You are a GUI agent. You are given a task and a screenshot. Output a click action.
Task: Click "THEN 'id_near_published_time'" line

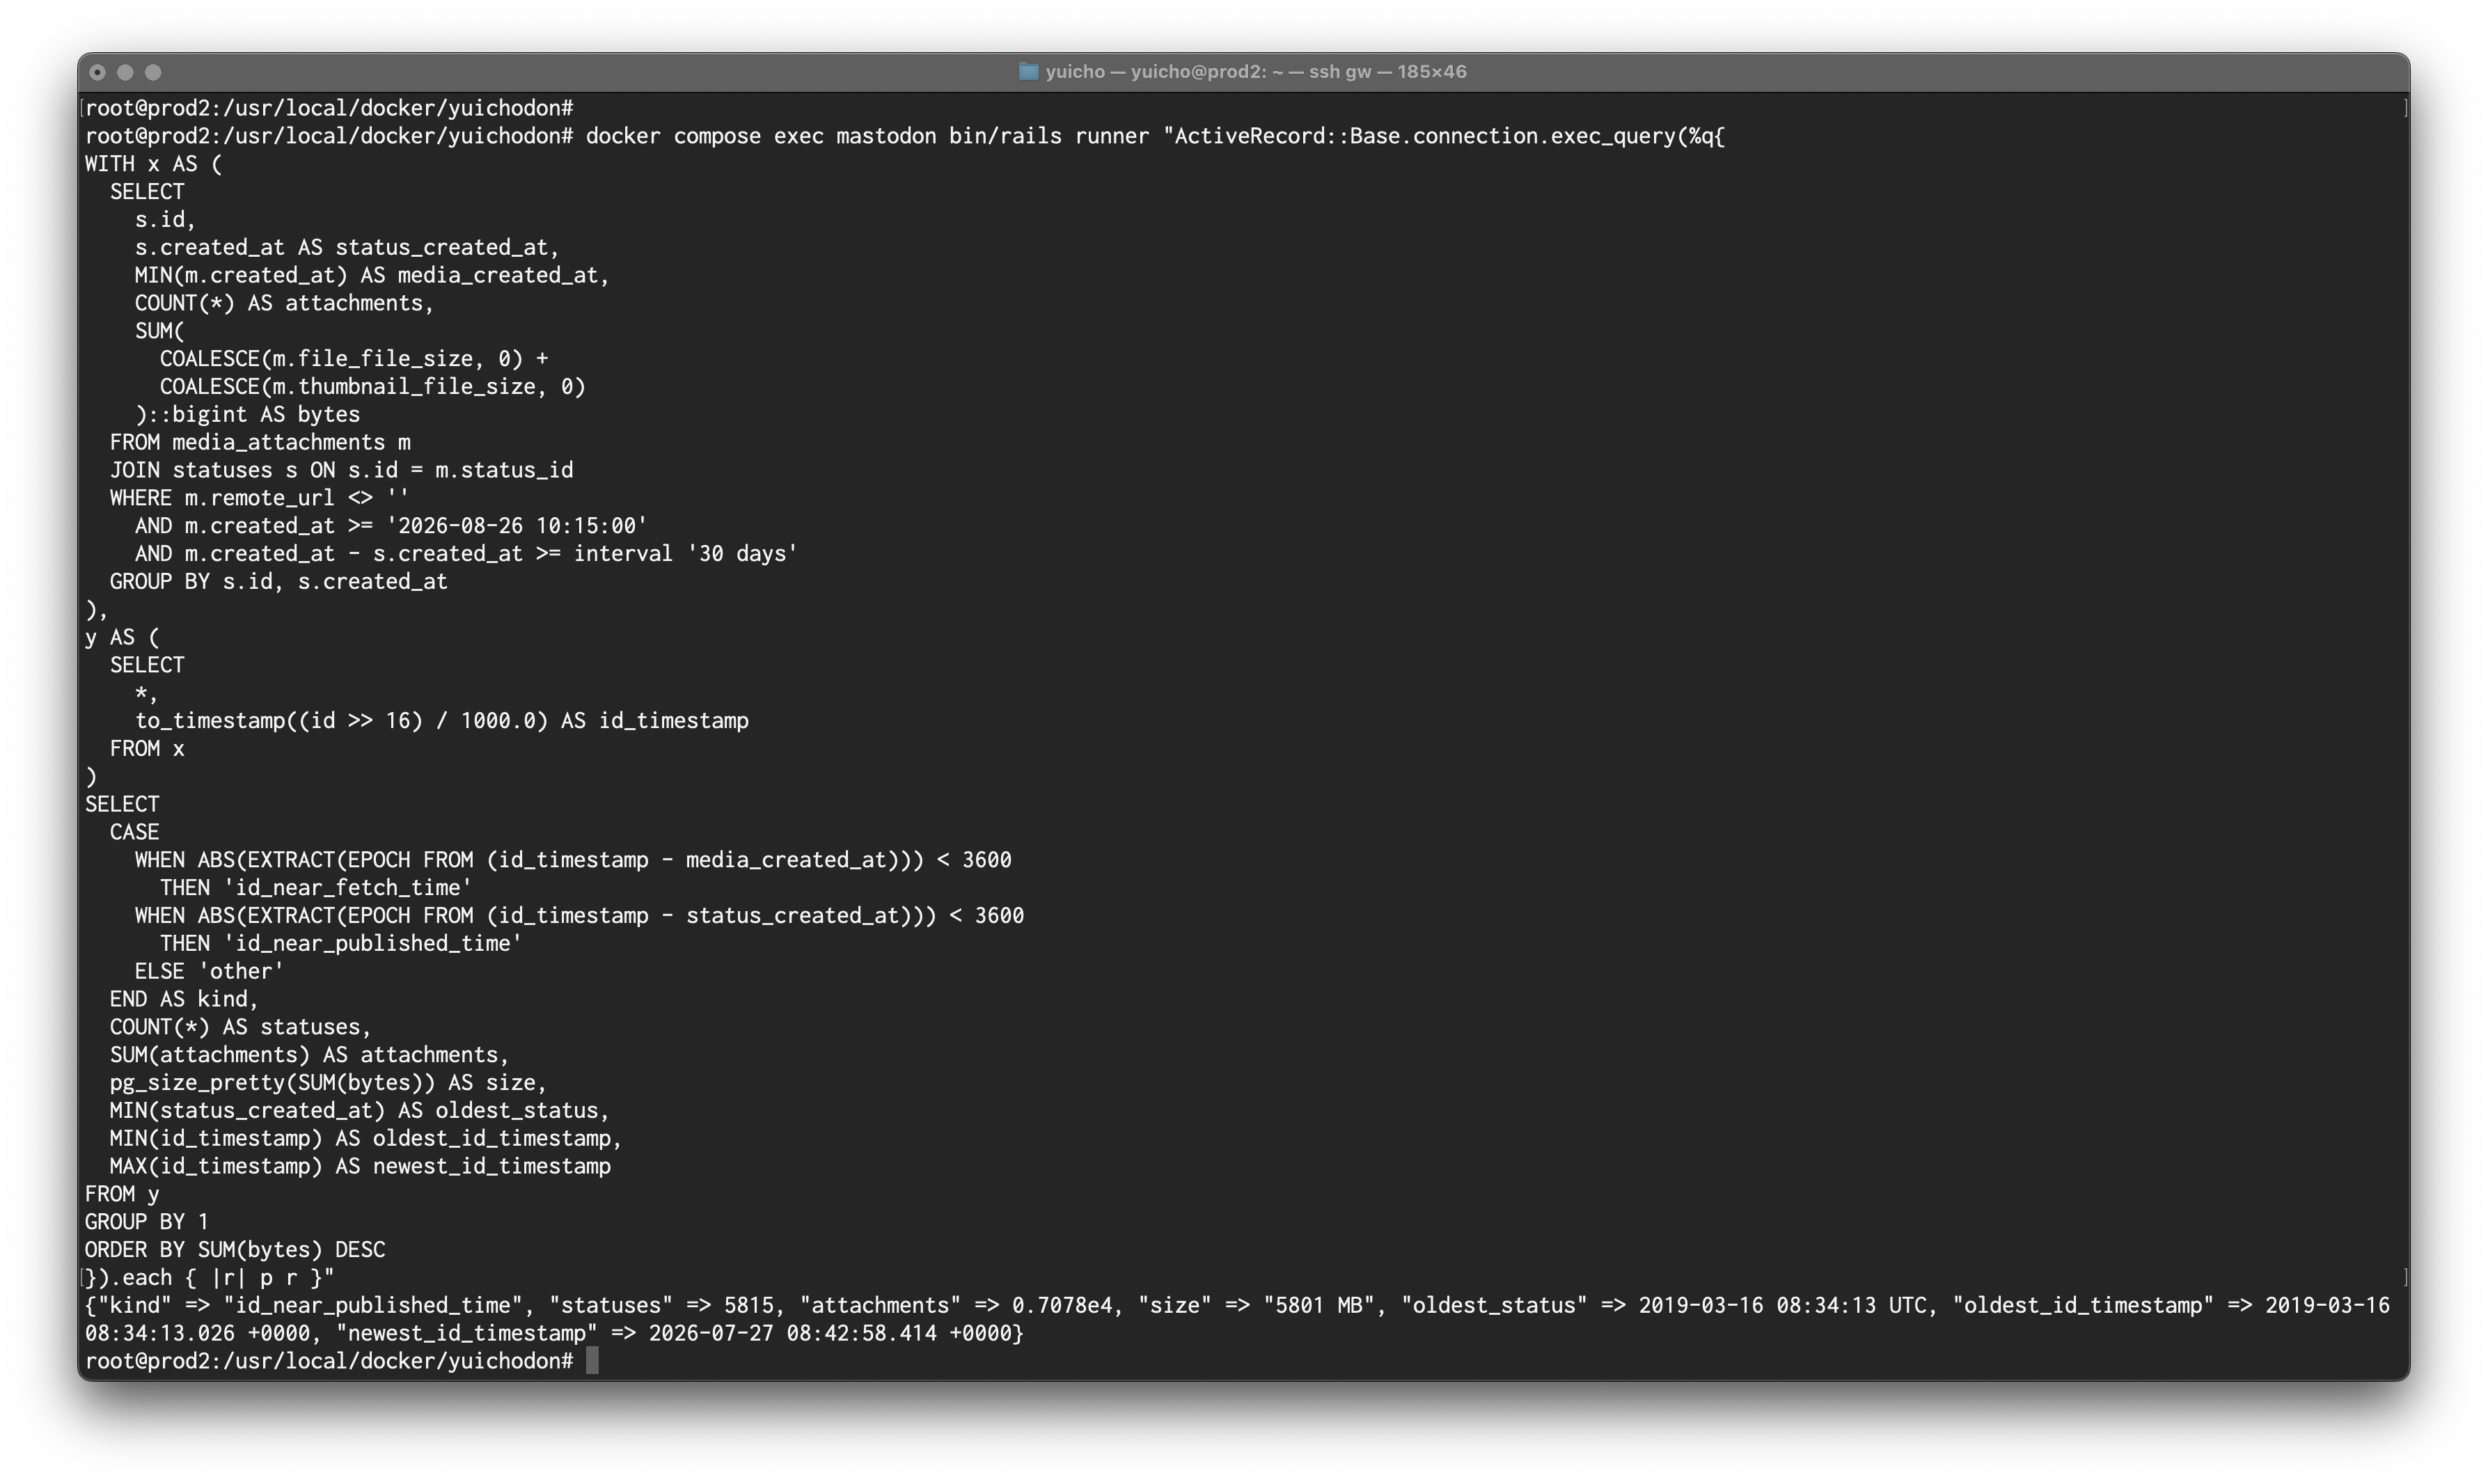[341, 944]
